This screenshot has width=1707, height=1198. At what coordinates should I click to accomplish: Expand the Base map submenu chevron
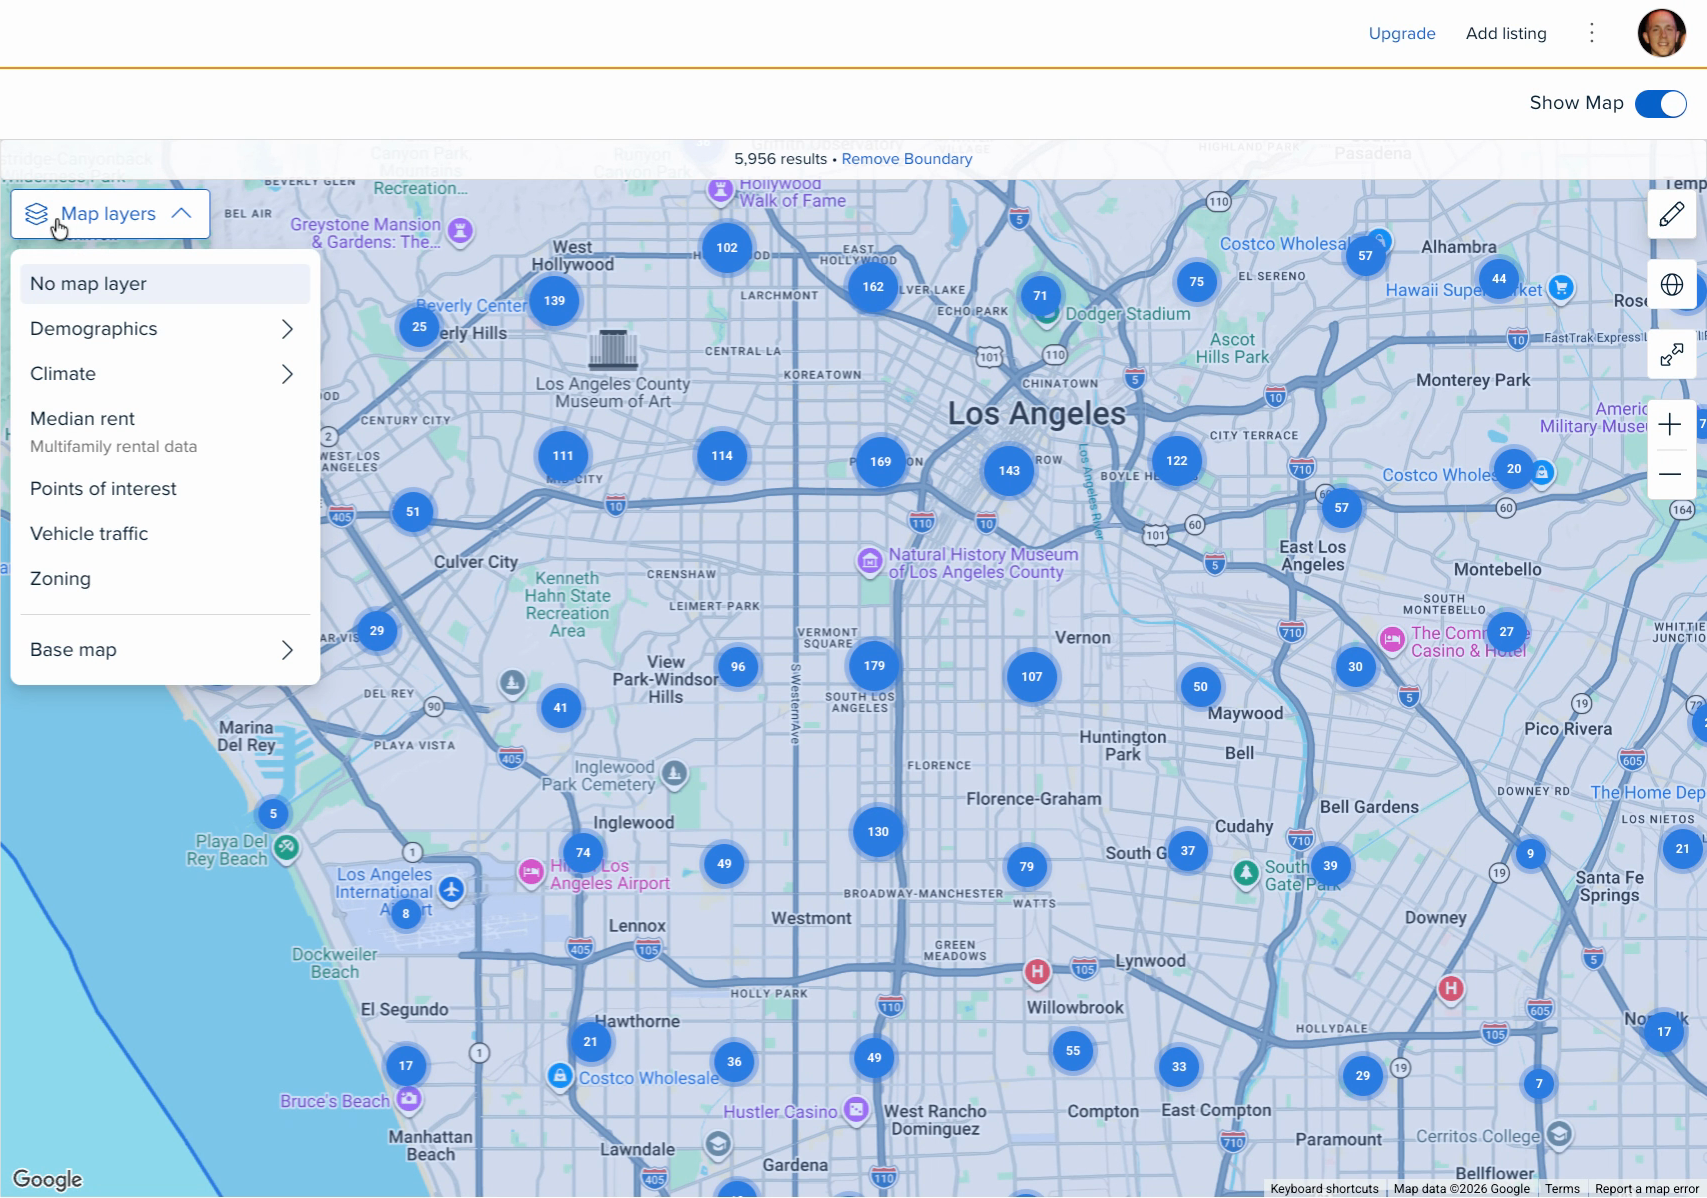[x=287, y=650]
